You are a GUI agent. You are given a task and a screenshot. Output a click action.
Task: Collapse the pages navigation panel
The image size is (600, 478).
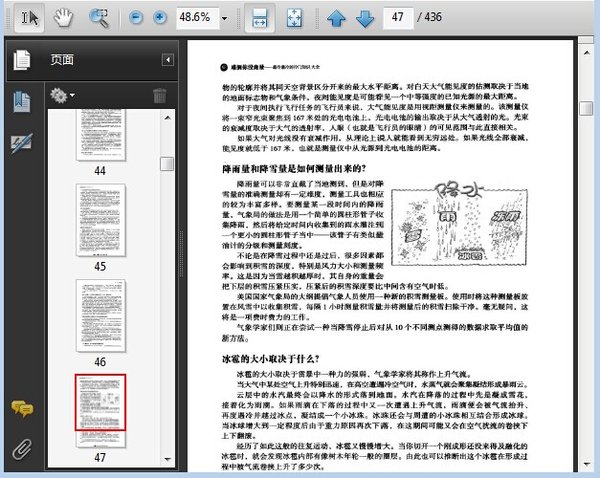165,60
